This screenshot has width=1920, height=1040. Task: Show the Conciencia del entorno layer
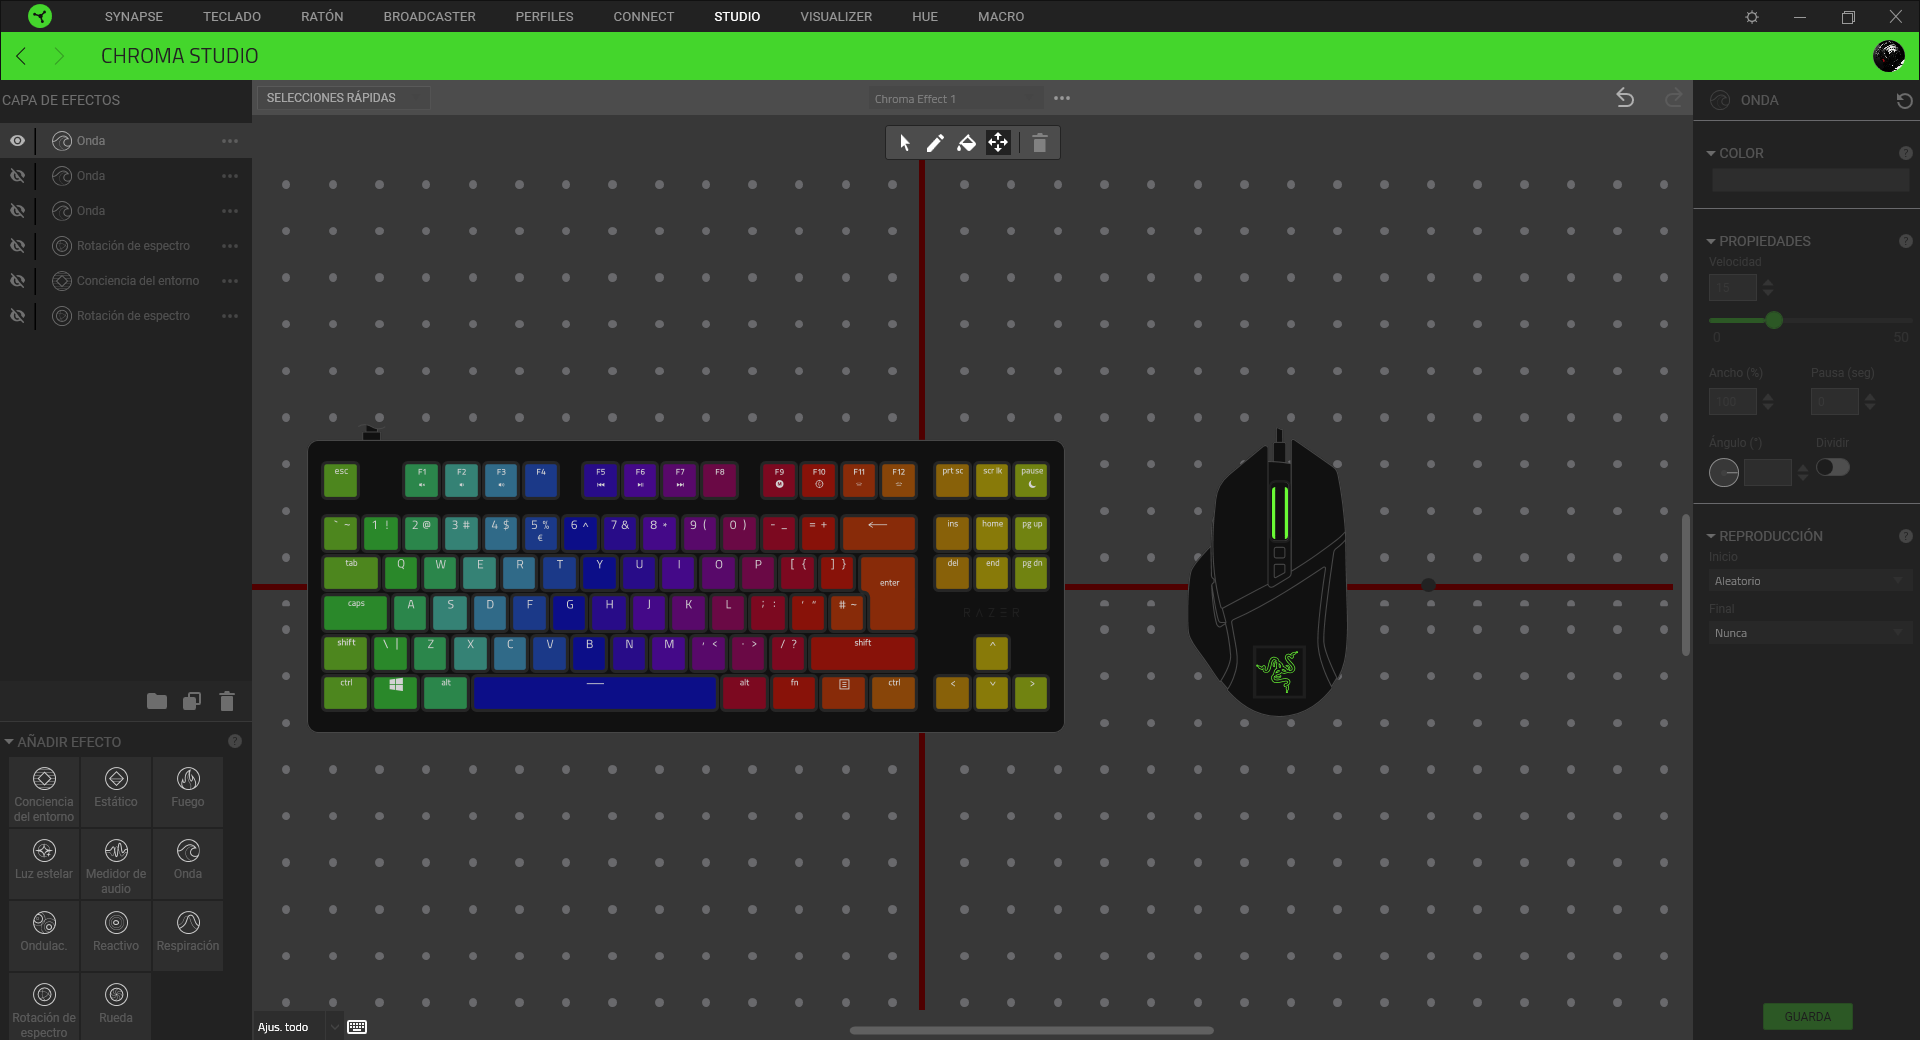(17, 281)
